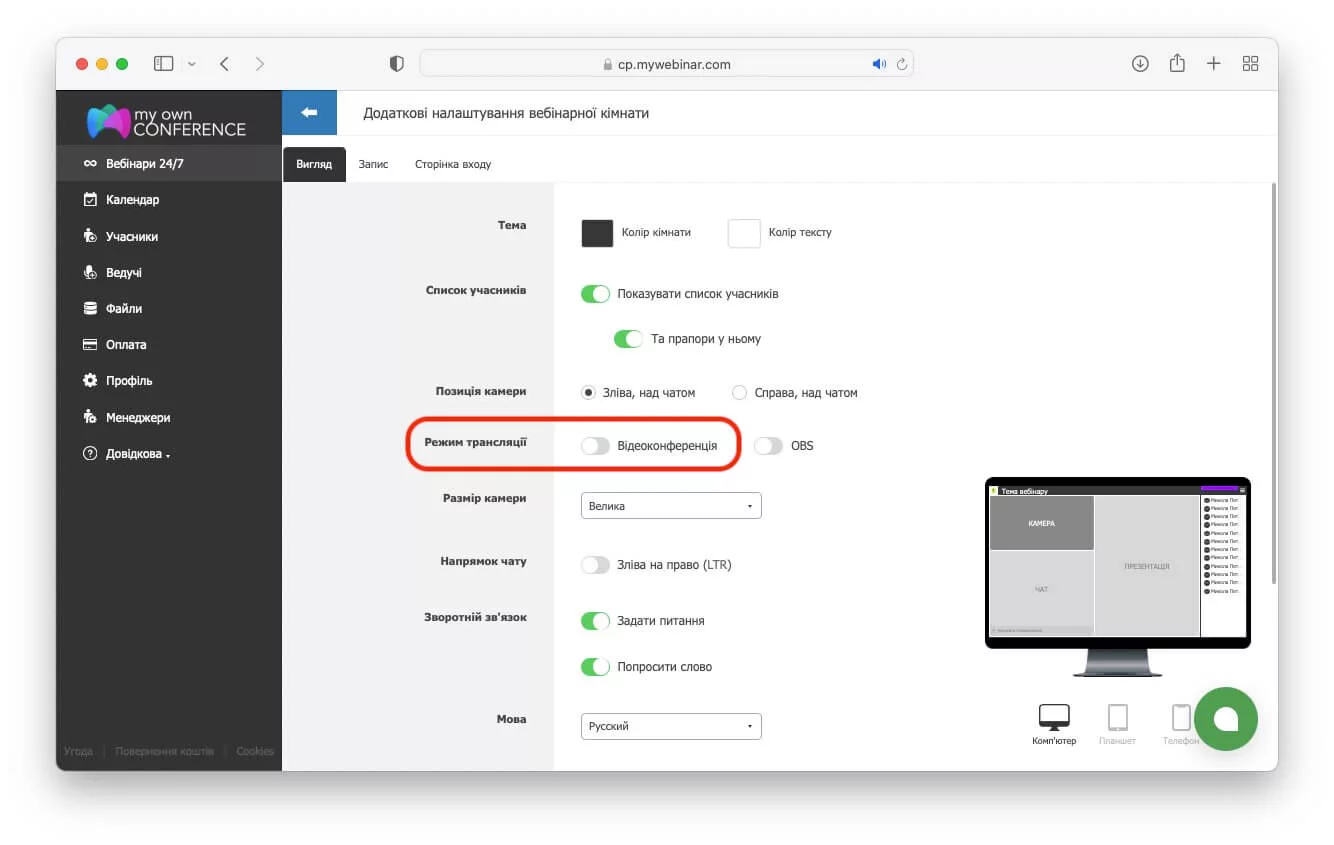Select radio Справа, над чатом
Screen dimensions: 1334x845
pos(740,393)
